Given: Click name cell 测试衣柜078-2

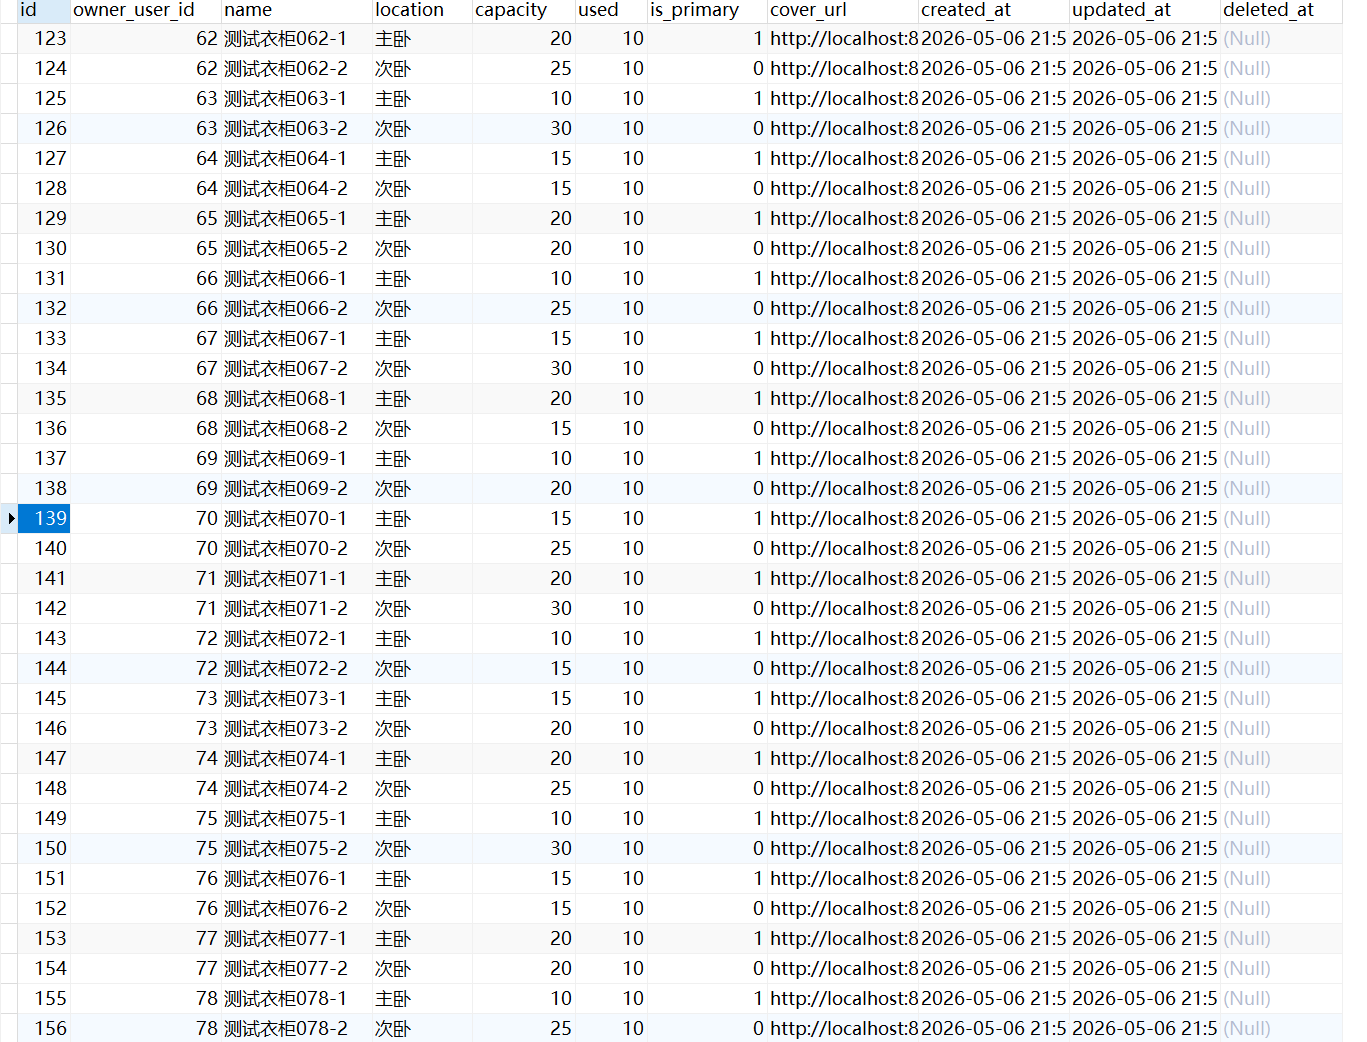Looking at the screenshot, I should (x=296, y=1028).
